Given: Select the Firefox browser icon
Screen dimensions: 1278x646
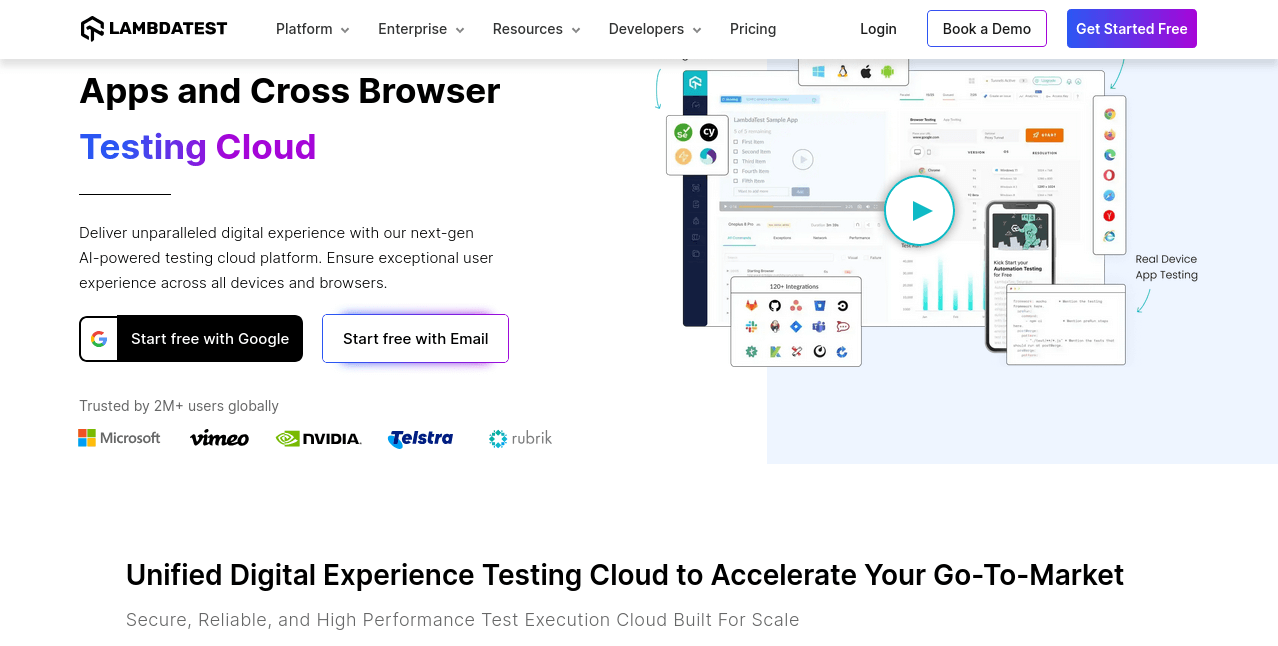Looking at the screenshot, I should coord(1109,135).
